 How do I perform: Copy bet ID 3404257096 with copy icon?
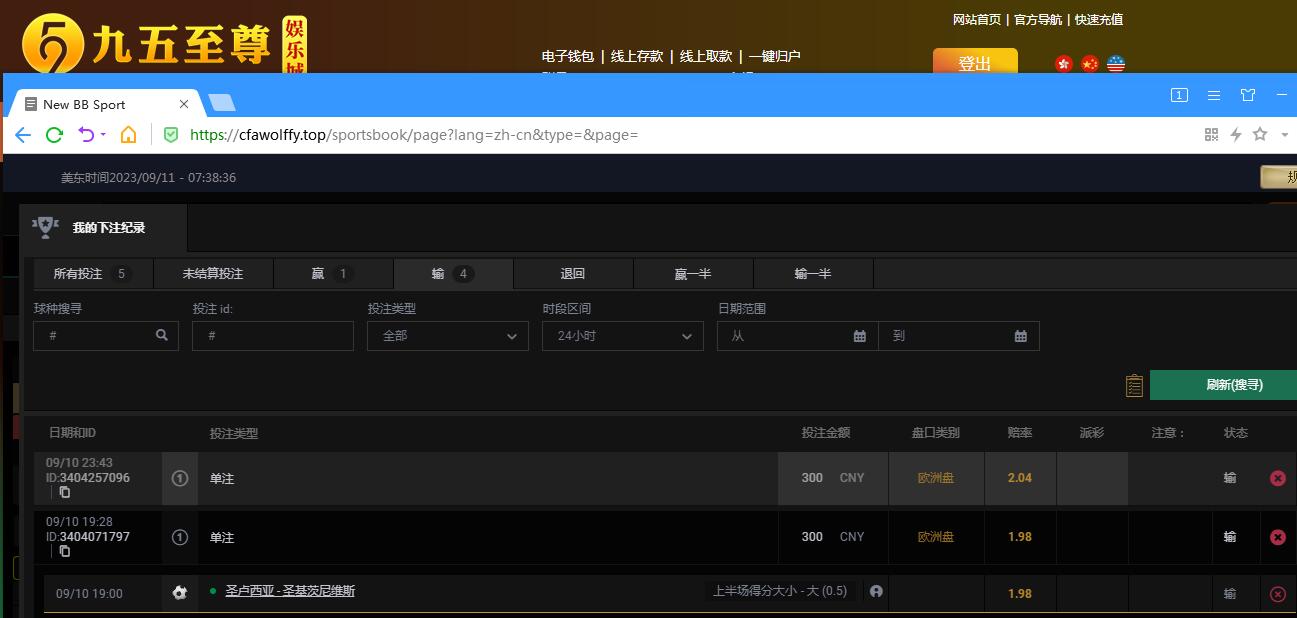click(x=65, y=492)
